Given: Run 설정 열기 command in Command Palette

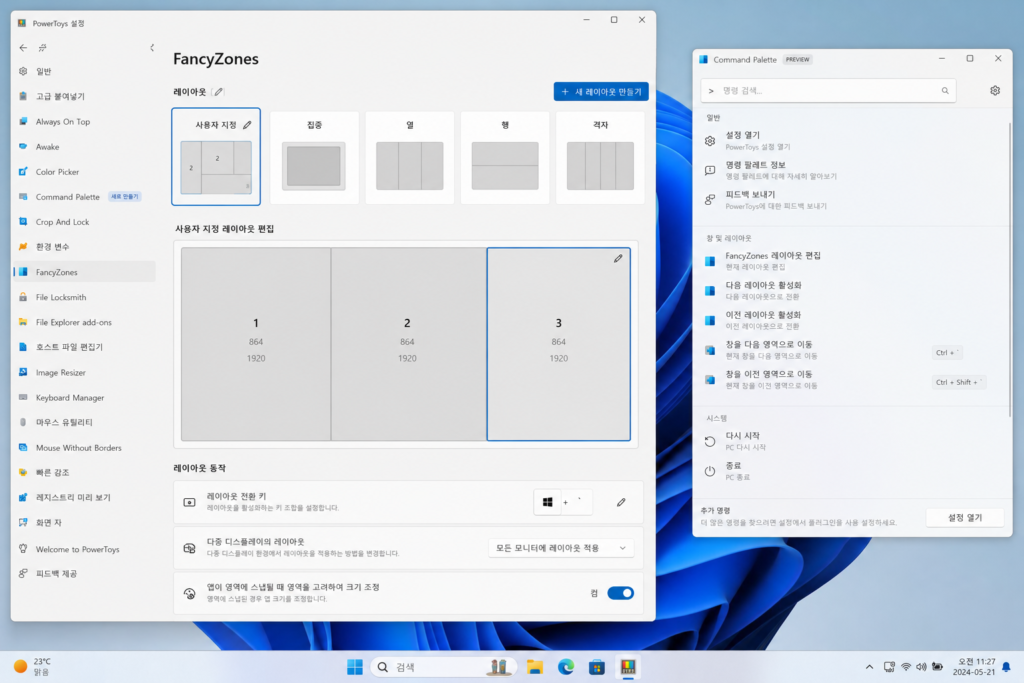Looking at the screenshot, I should 852,140.
